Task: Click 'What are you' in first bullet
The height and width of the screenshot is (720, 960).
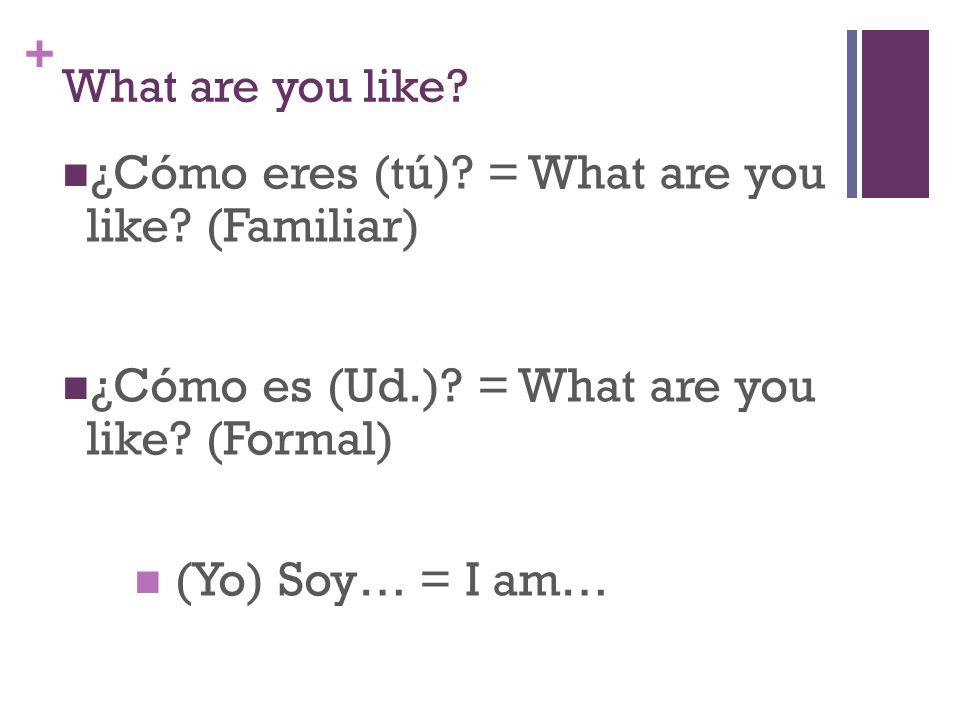Action: tap(677, 176)
